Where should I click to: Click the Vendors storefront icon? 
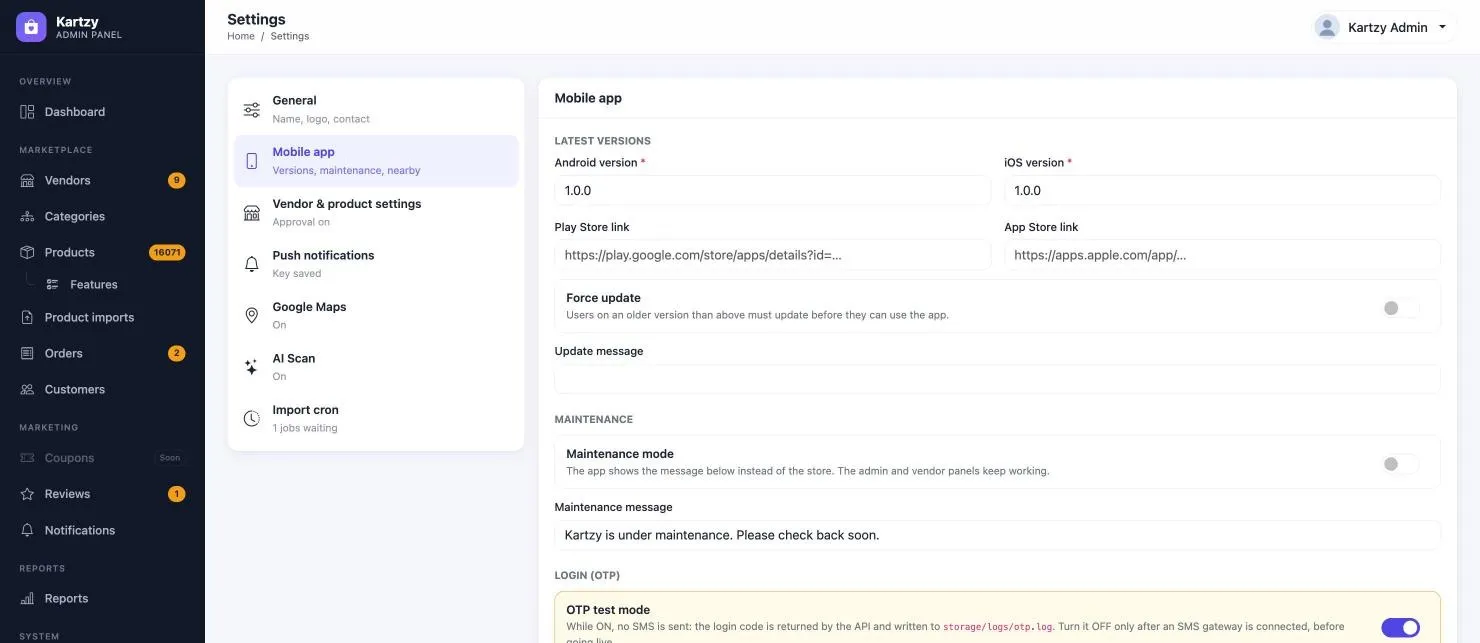27,180
